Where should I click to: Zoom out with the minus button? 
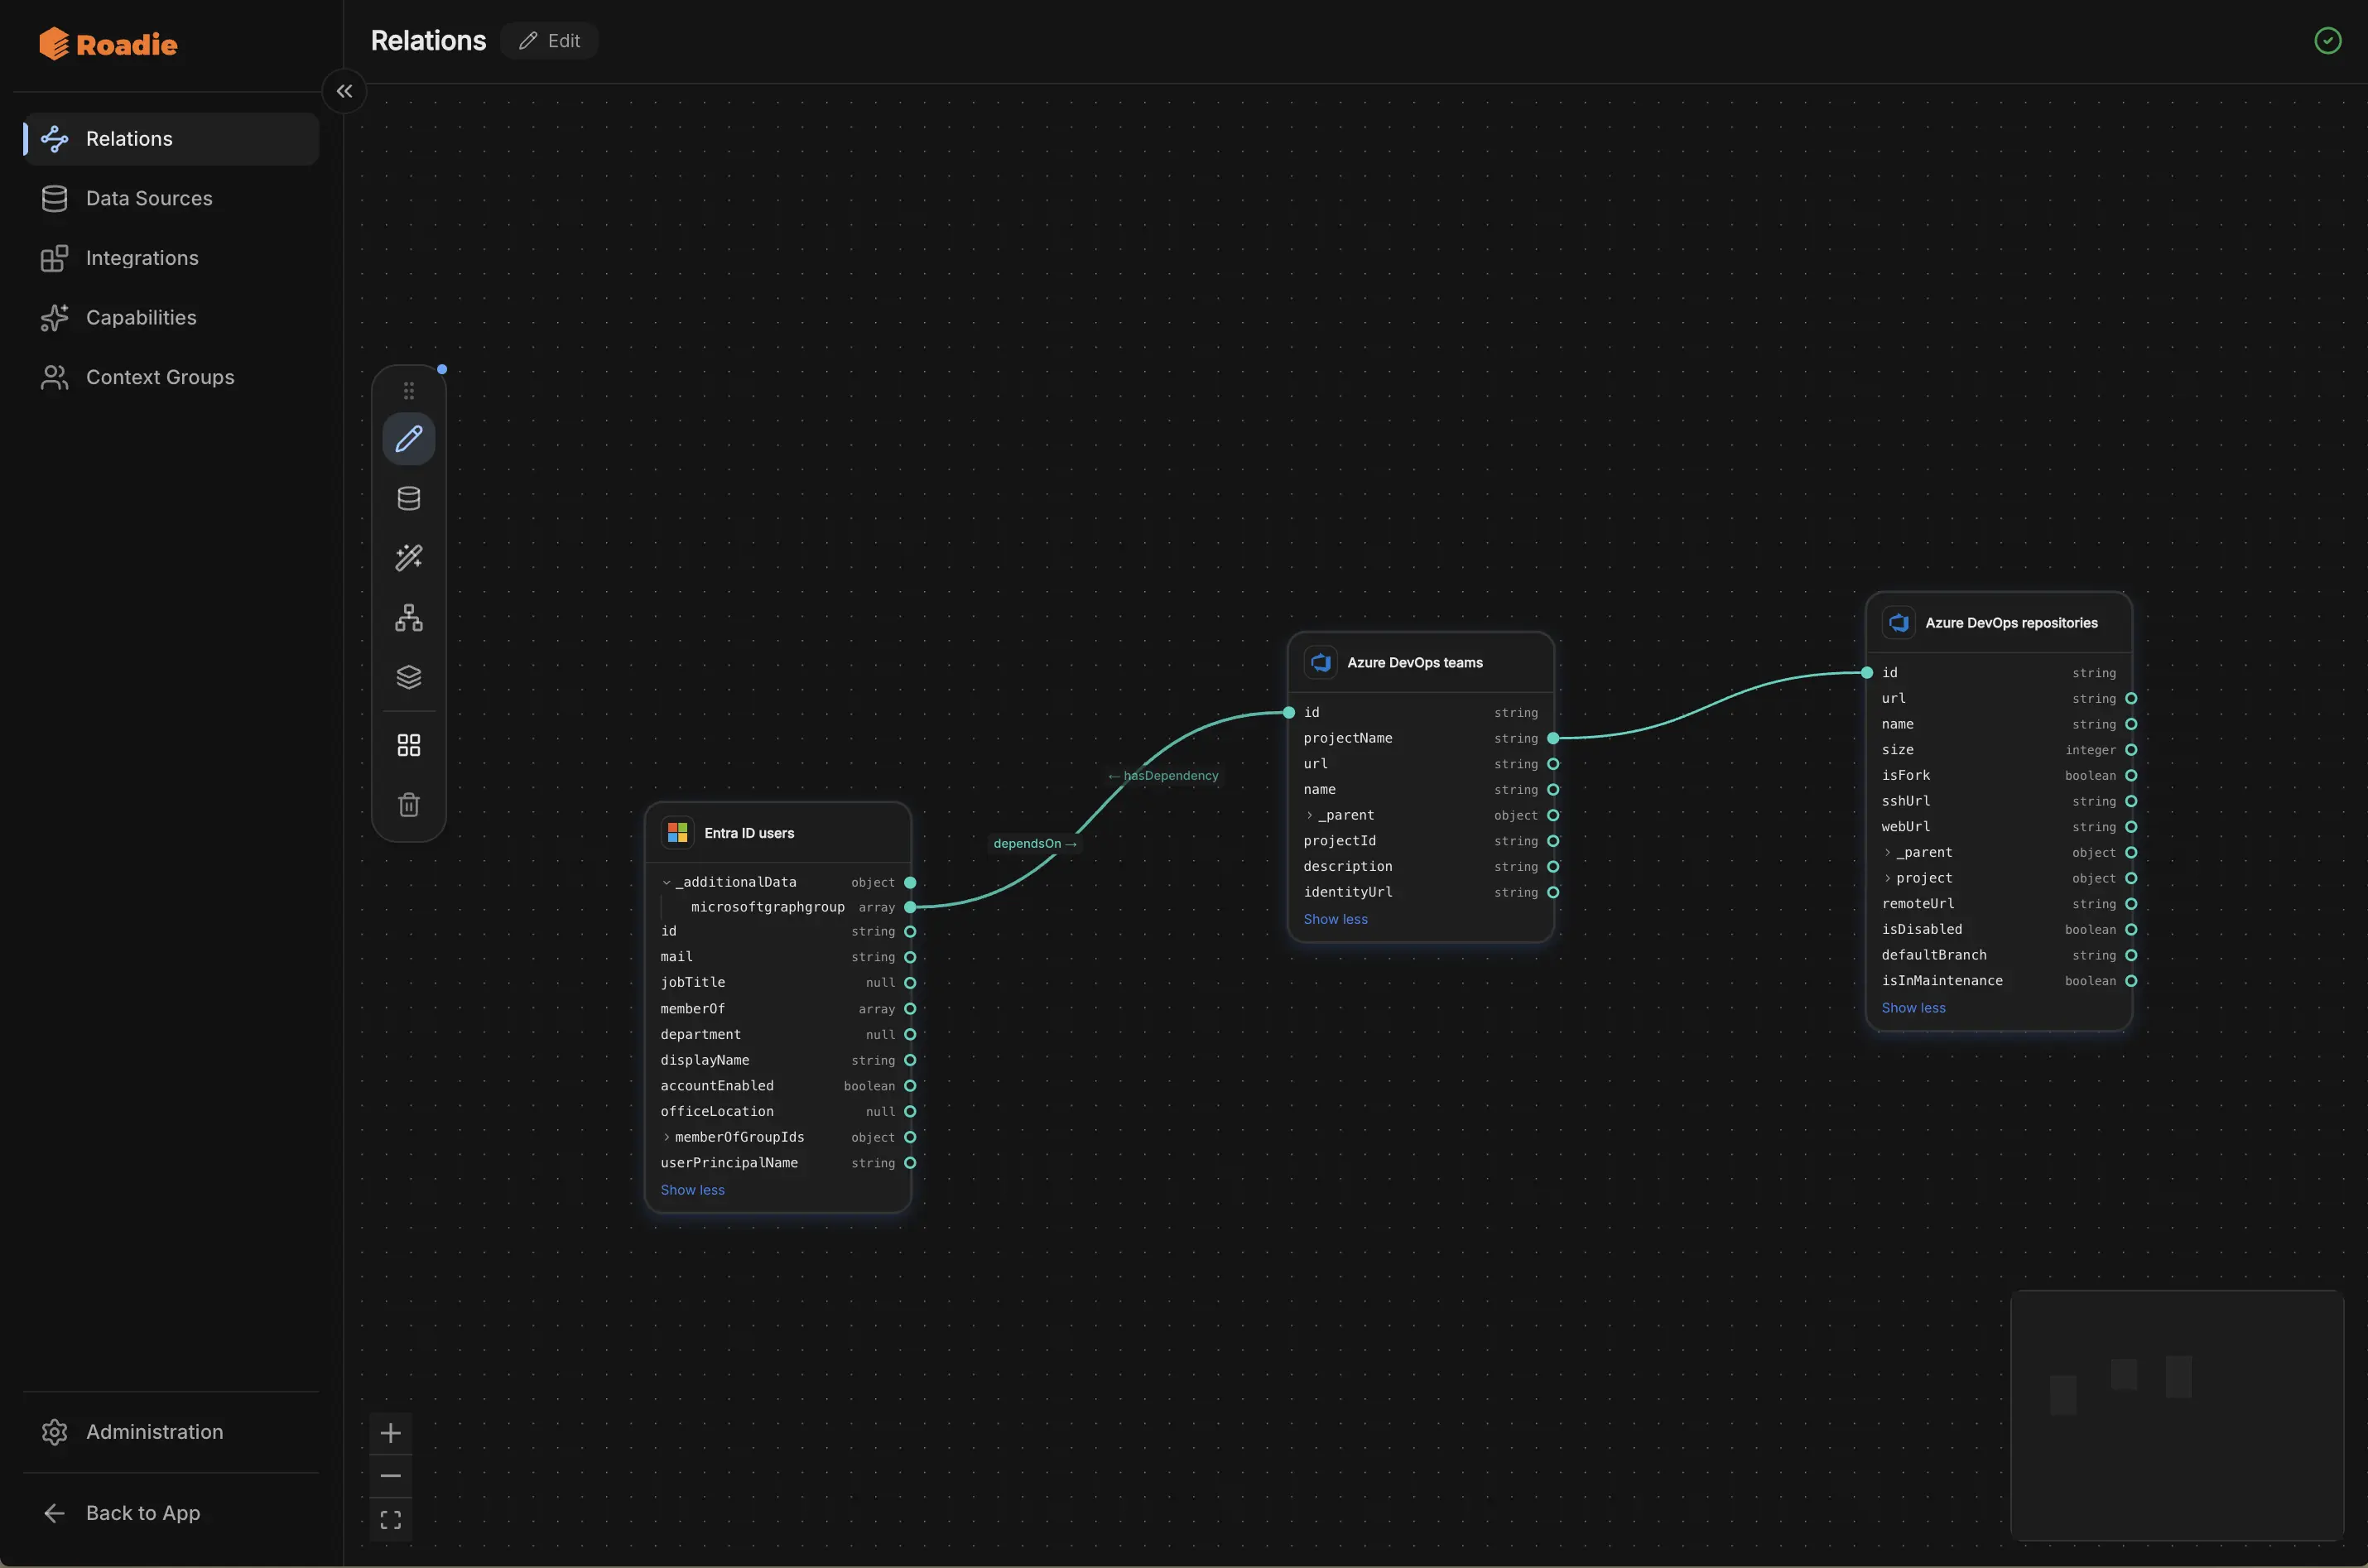click(x=391, y=1476)
